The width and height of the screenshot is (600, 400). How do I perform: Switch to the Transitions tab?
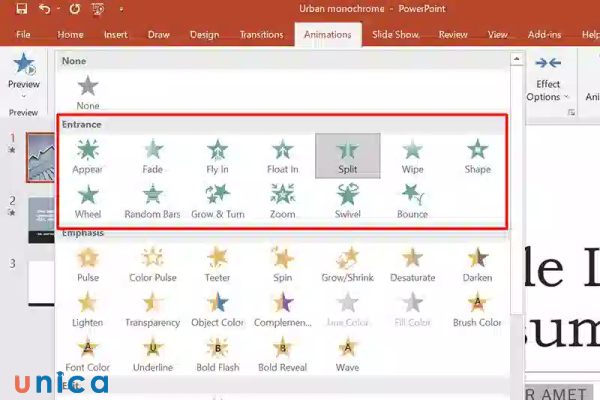261,34
